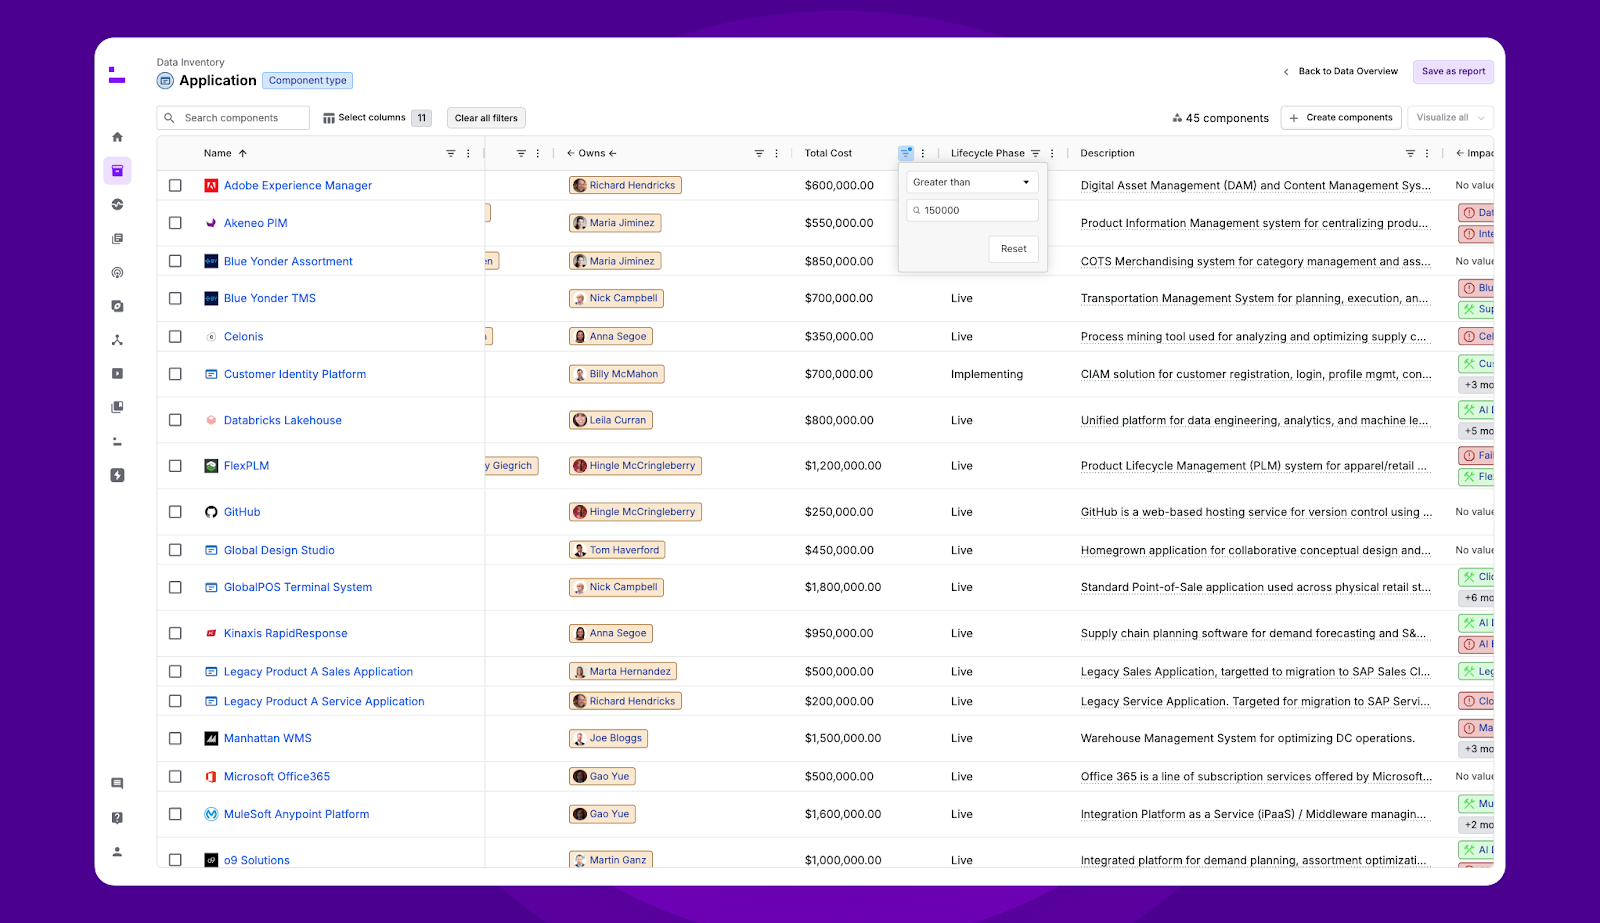The width and height of the screenshot is (1600, 923).
Task: Open the Blue Yonder TMS application link
Action: click(x=269, y=297)
